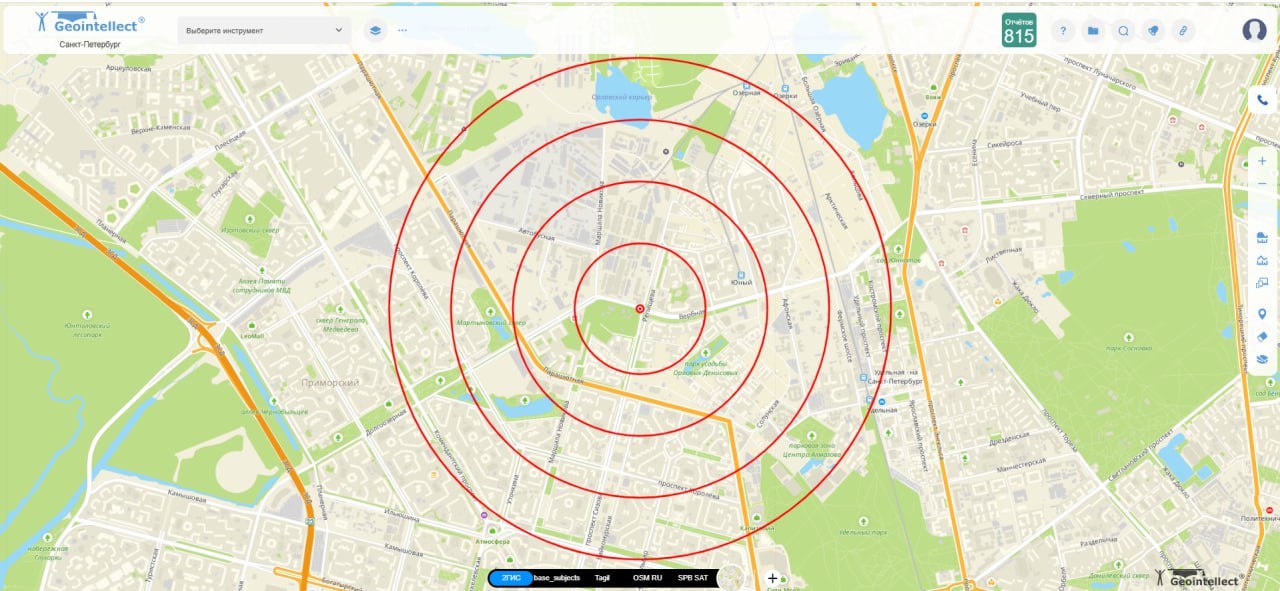Image resolution: width=1280 pixels, height=591 pixels.
Task: Click the search magnifier icon
Action: pos(1123,31)
